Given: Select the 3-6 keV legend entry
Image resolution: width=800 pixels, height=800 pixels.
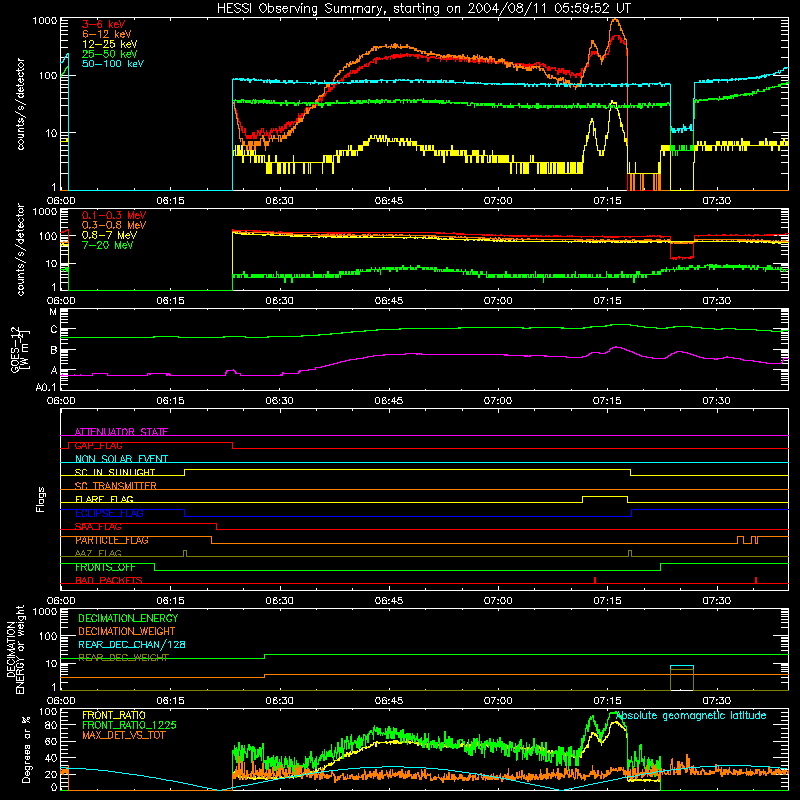Looking at the screenshot, I should [x=104, y=24].
